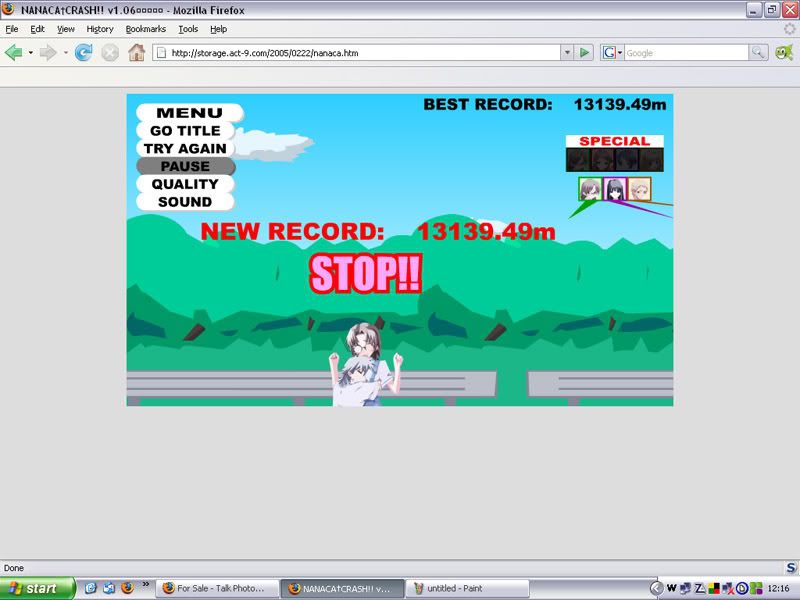Switch to the untitled - Paint taskbar window
The width and height of the screenshot is (800, 600).
point(467,588)
